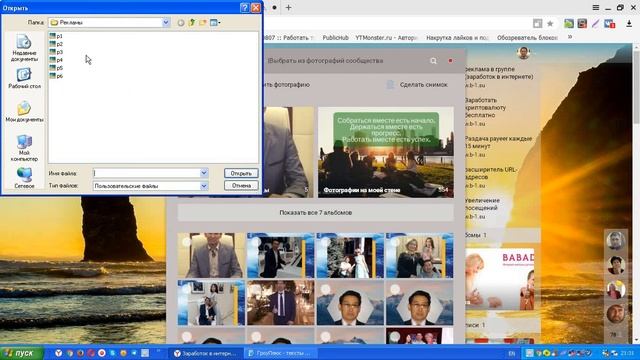640x360 pixels.
Task: Open browser downloads arrow icon
Action: [629, 24]
